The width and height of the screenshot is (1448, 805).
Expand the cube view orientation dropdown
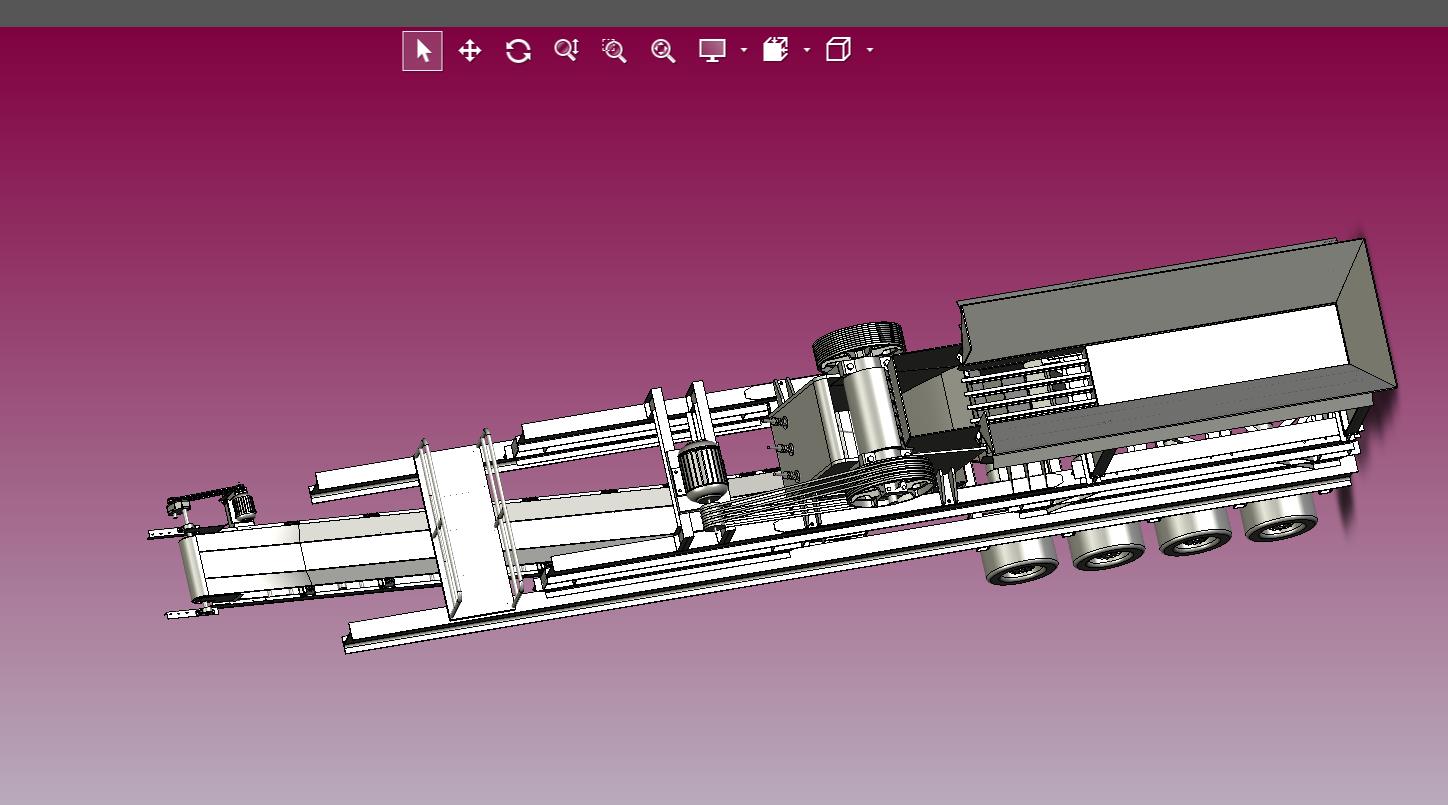(870, 50)
